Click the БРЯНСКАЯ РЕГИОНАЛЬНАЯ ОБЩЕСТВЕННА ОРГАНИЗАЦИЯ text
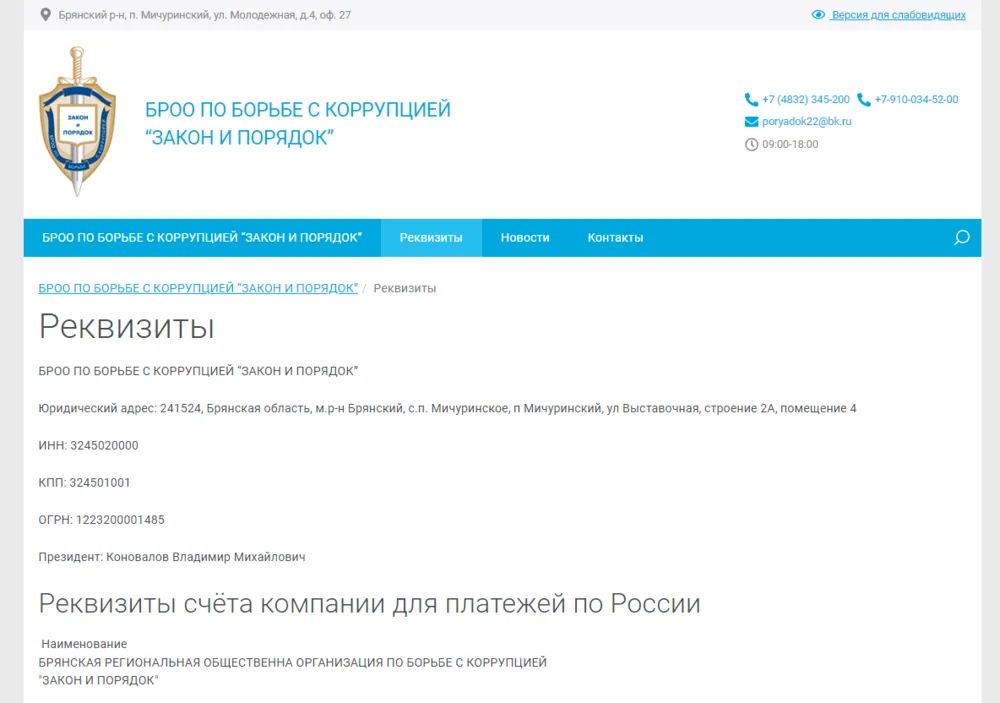Screen dimensions: 1000x703 [x=293, y=671]
